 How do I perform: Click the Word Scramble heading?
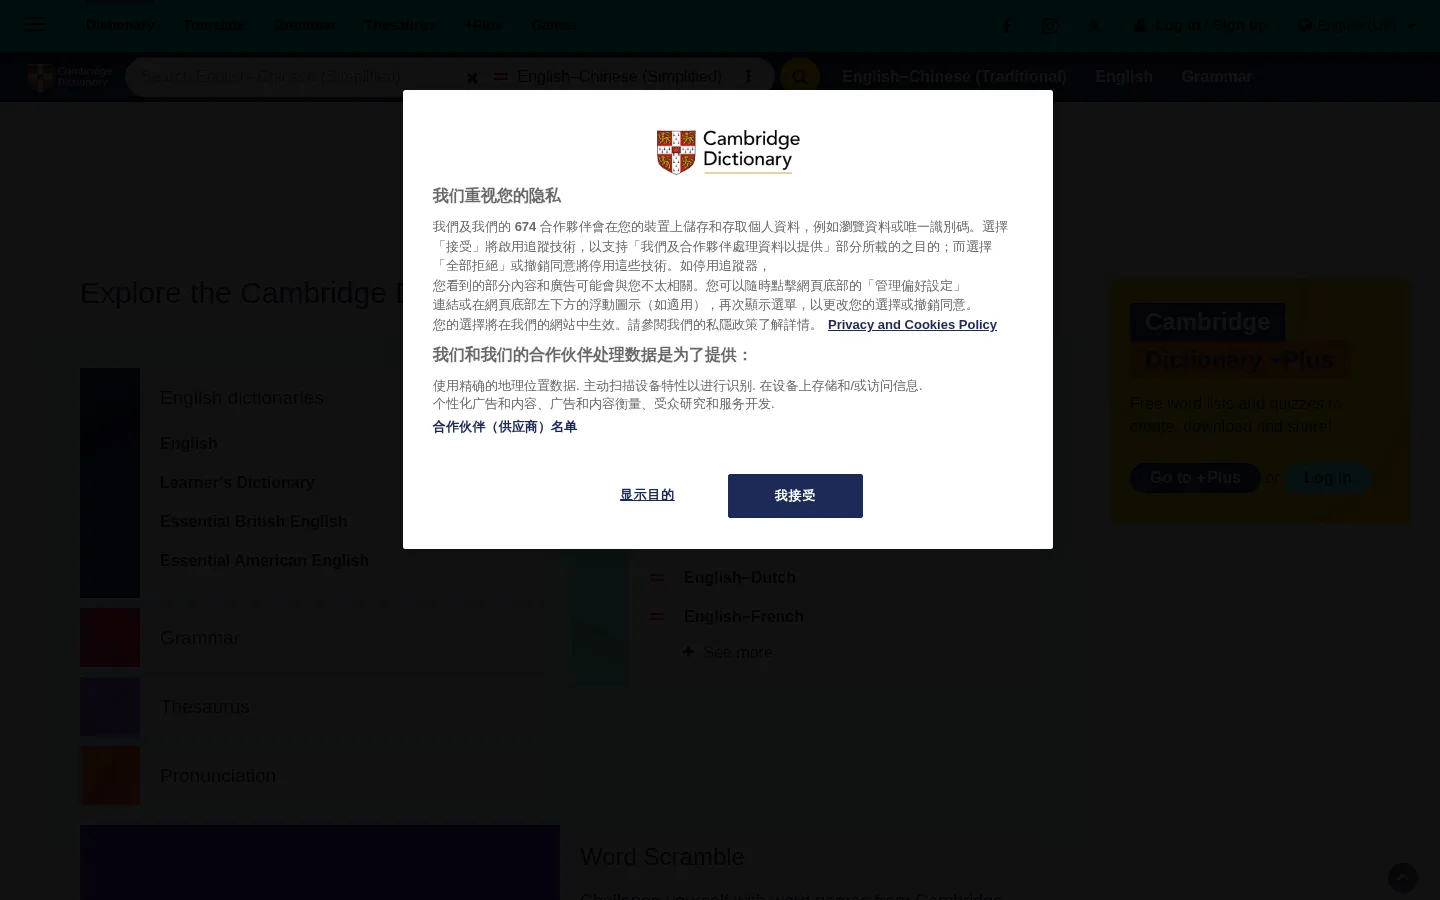tap(662, 857)
